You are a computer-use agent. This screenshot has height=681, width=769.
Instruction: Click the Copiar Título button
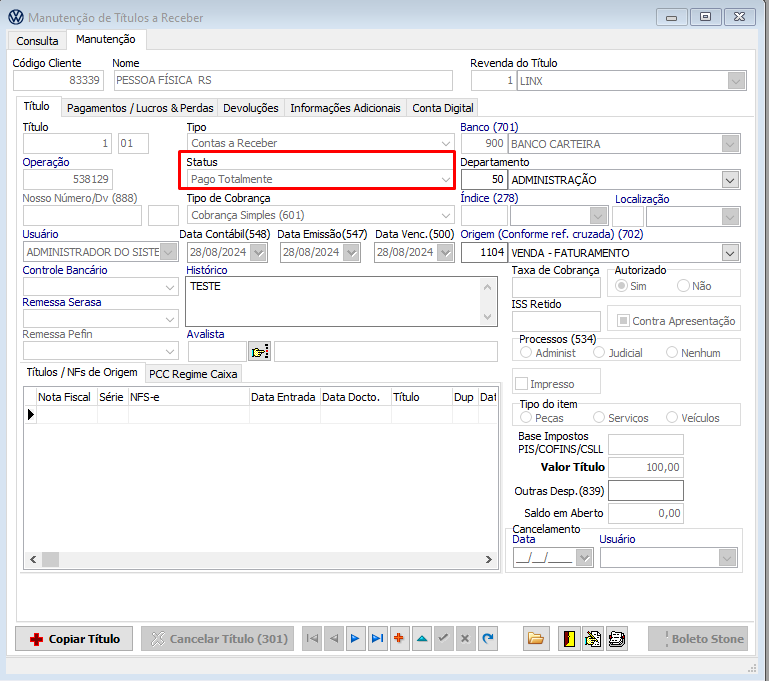click(x=75, y=639)
